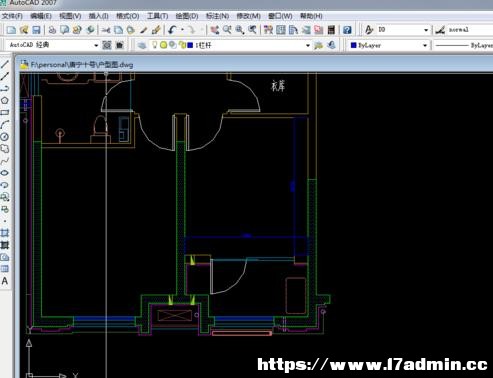This screenshot has width=493, height=378.
Task: Open the 文件(F) menu
Action: [x=12, y=16]
